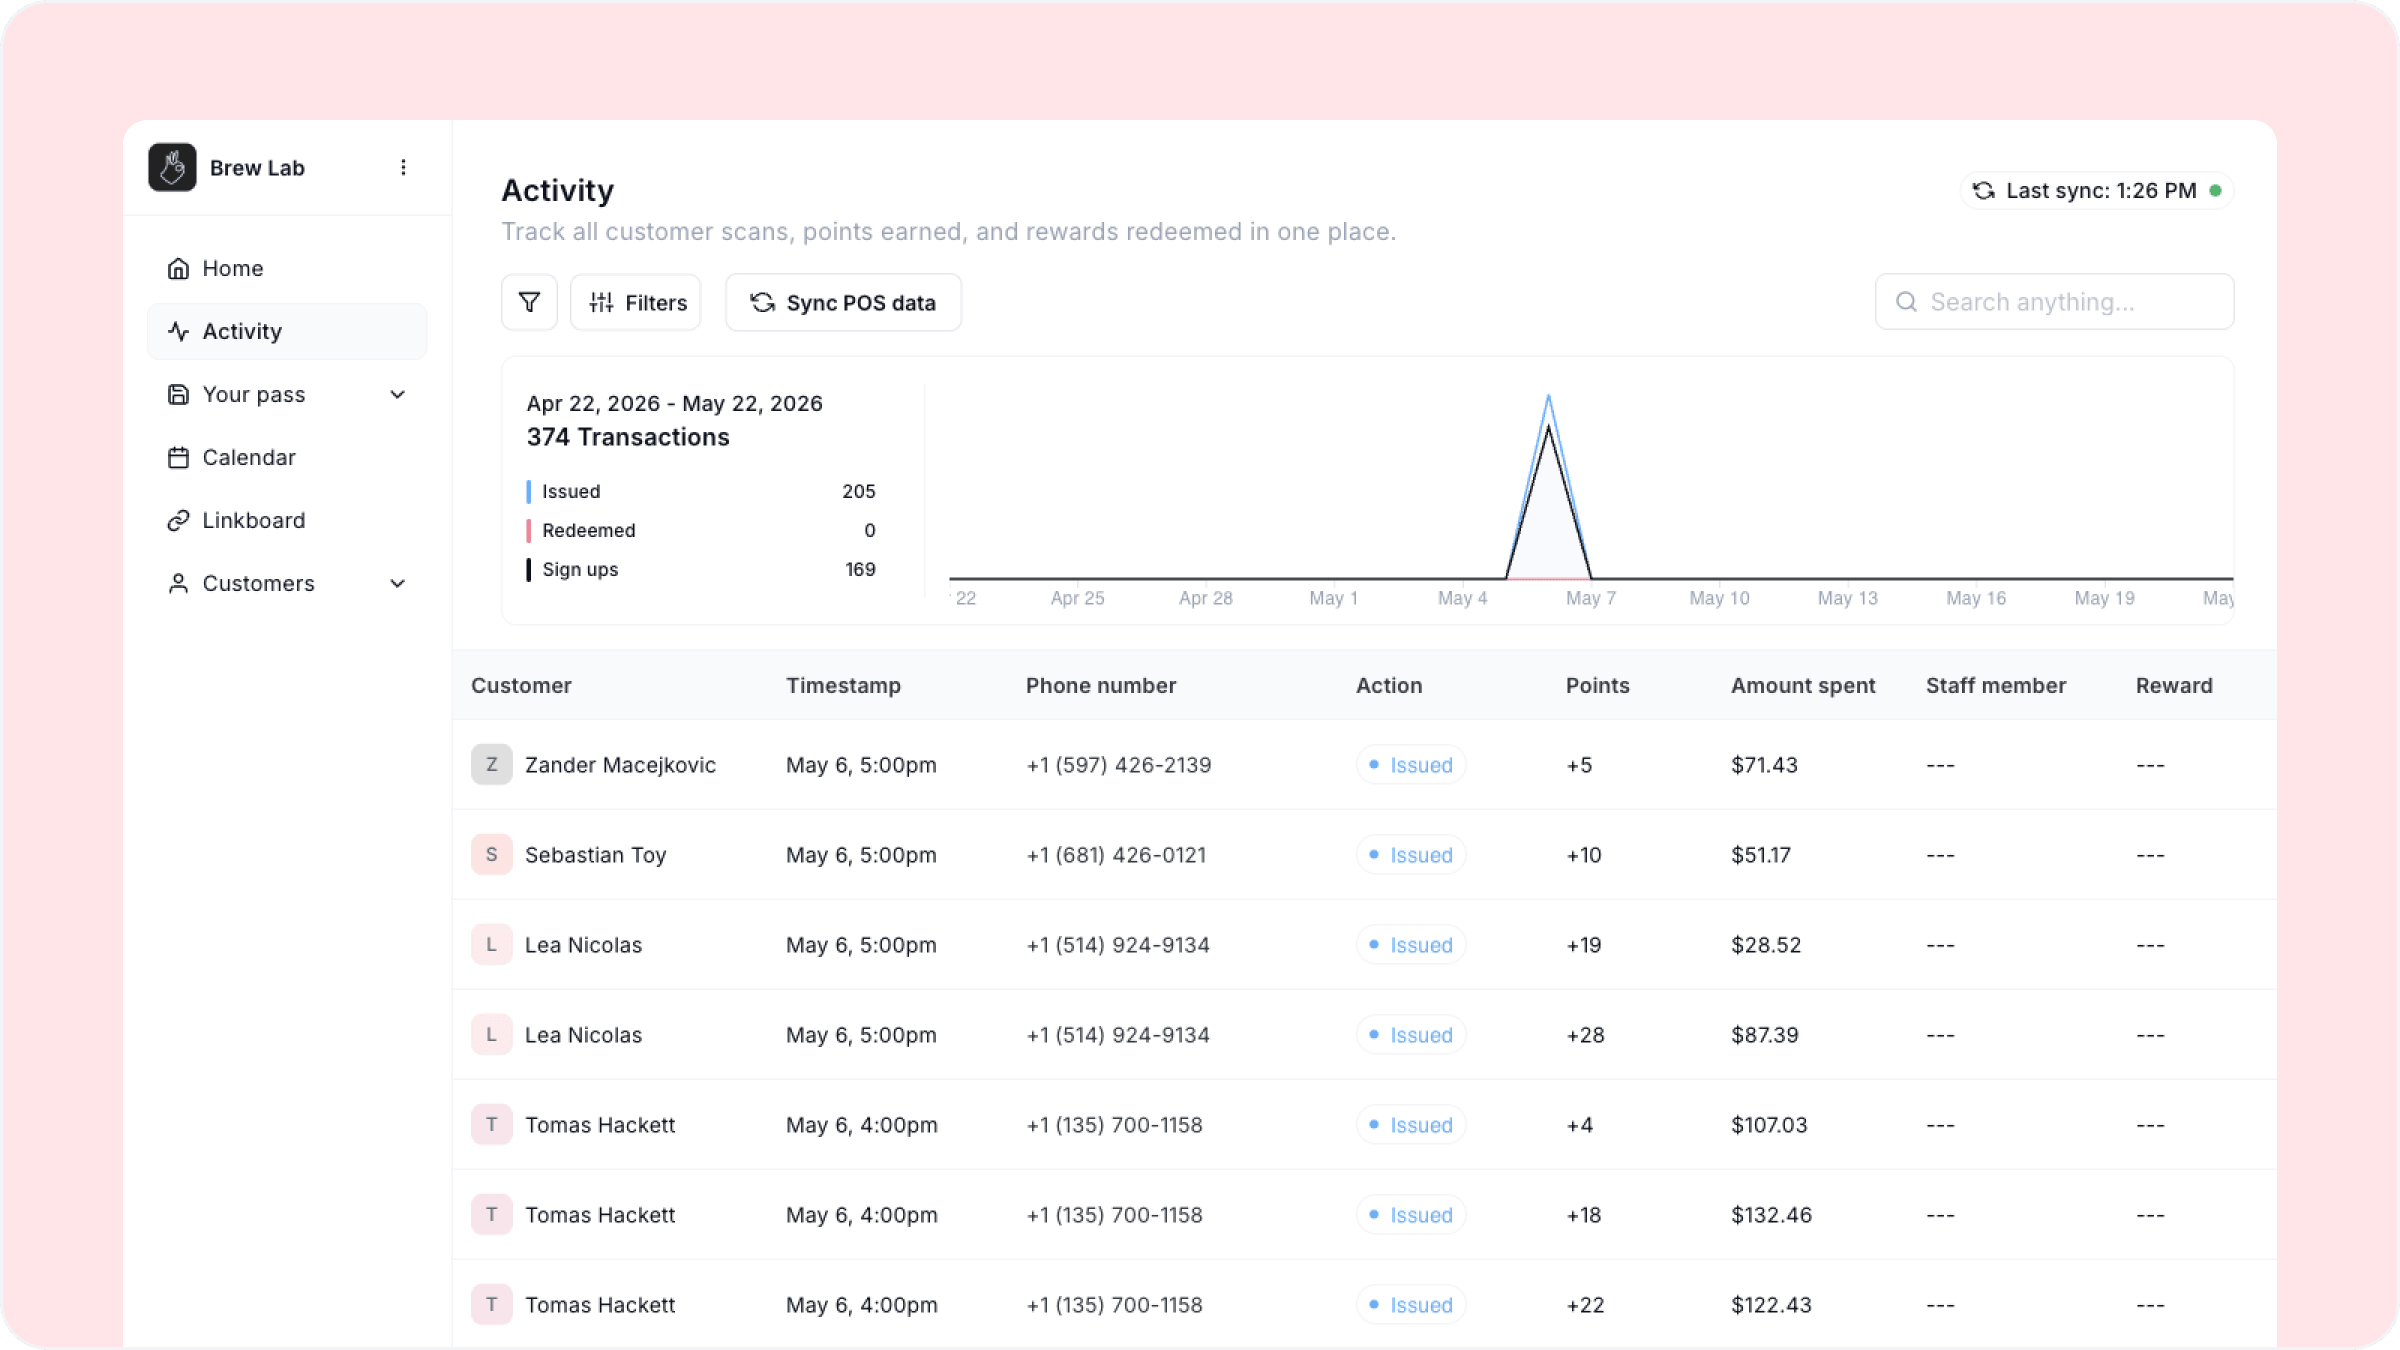The width and height of the screenshot is (2400, 1350).
Task: Click the magnifier icon in search box
Action: pos(1906,302)
